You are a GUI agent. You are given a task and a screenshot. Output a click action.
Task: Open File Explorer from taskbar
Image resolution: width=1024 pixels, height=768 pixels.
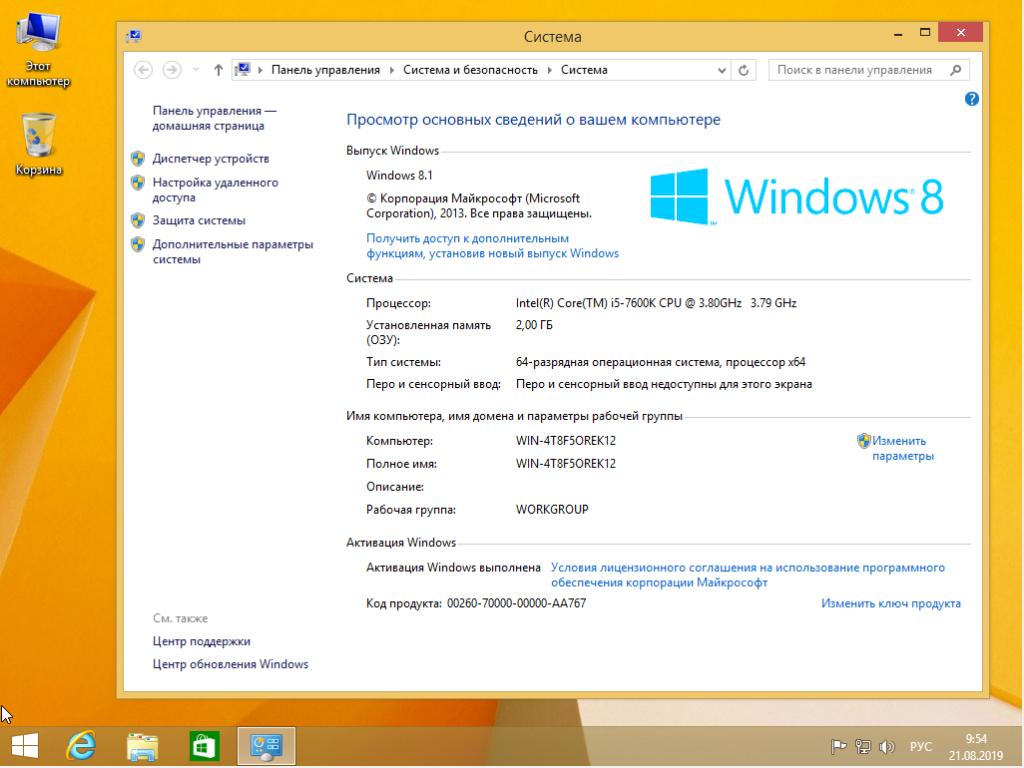tap(142, 746)
